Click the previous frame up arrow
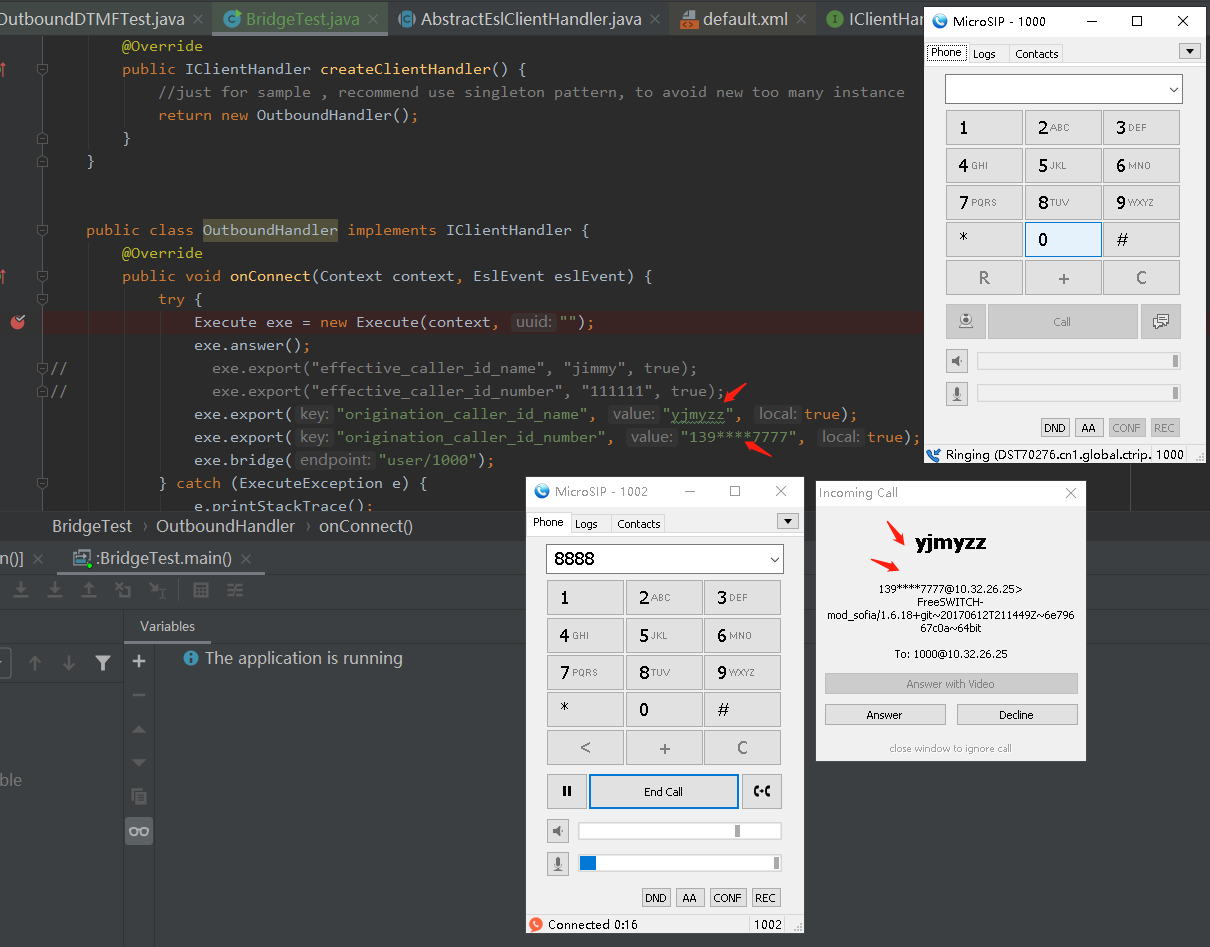1210x947 pixels. coord(35,662)
